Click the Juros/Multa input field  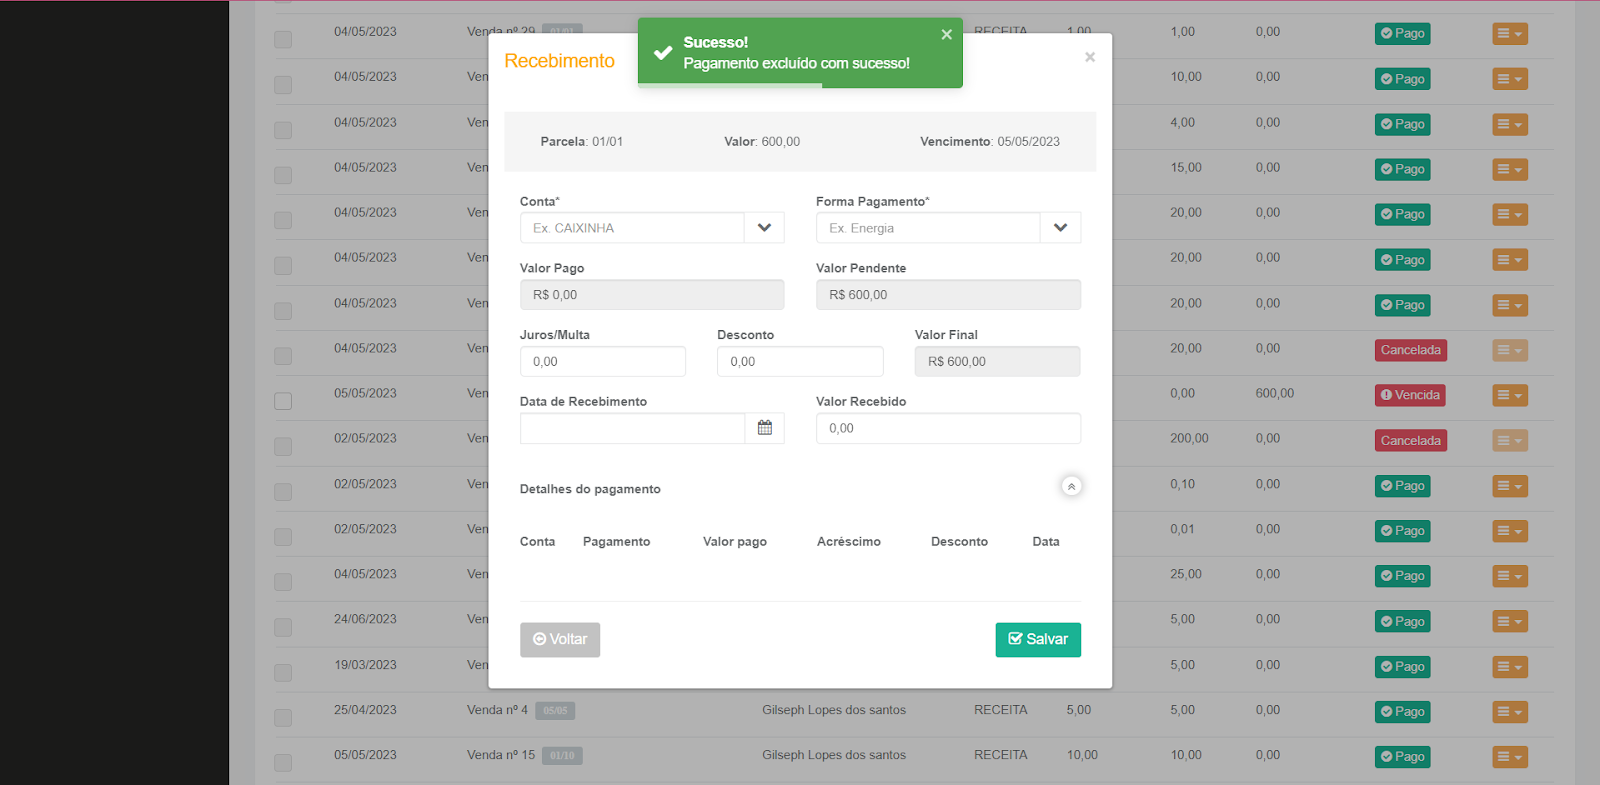[x=602, y=362]
